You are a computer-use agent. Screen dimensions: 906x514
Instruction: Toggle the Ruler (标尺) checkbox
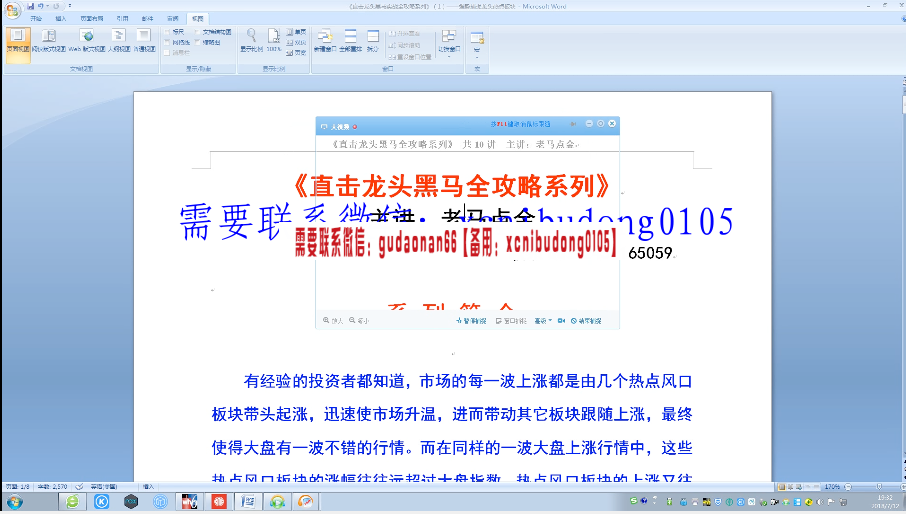174,32
